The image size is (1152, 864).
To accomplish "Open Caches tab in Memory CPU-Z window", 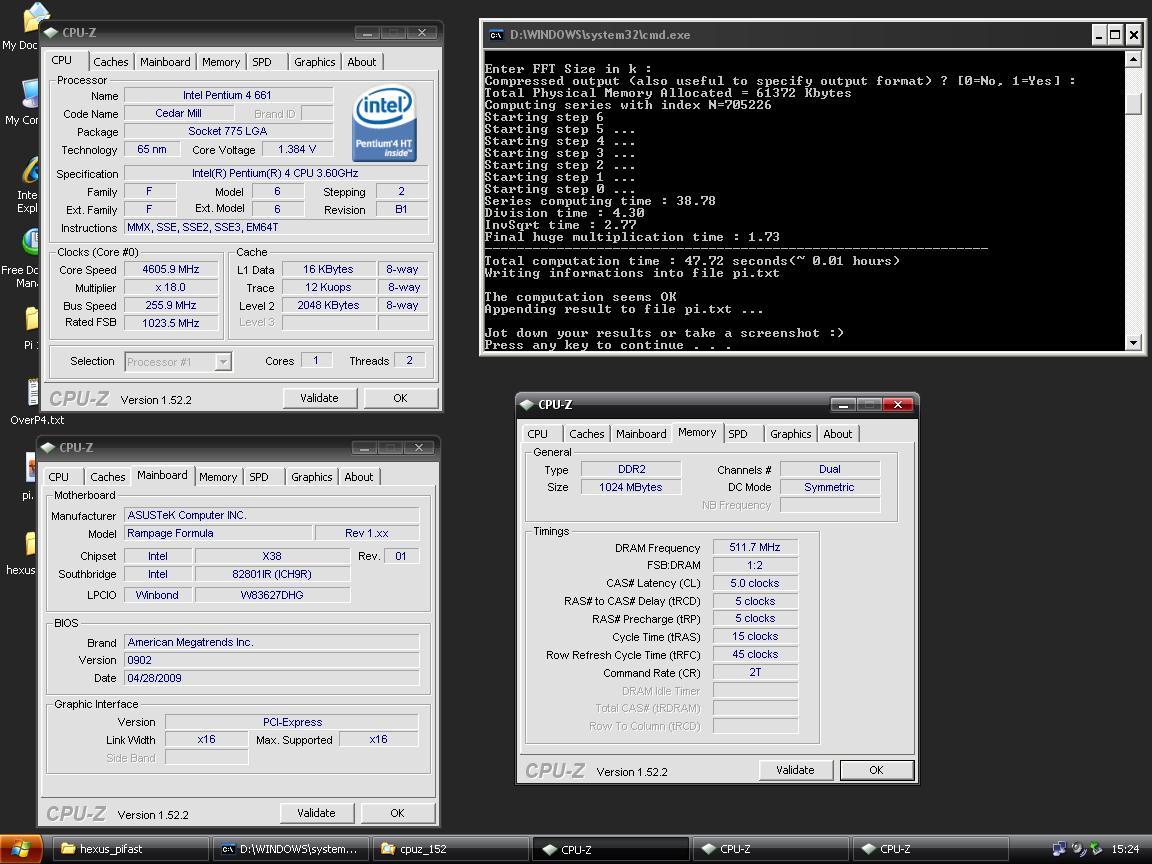I will [587, 434].
